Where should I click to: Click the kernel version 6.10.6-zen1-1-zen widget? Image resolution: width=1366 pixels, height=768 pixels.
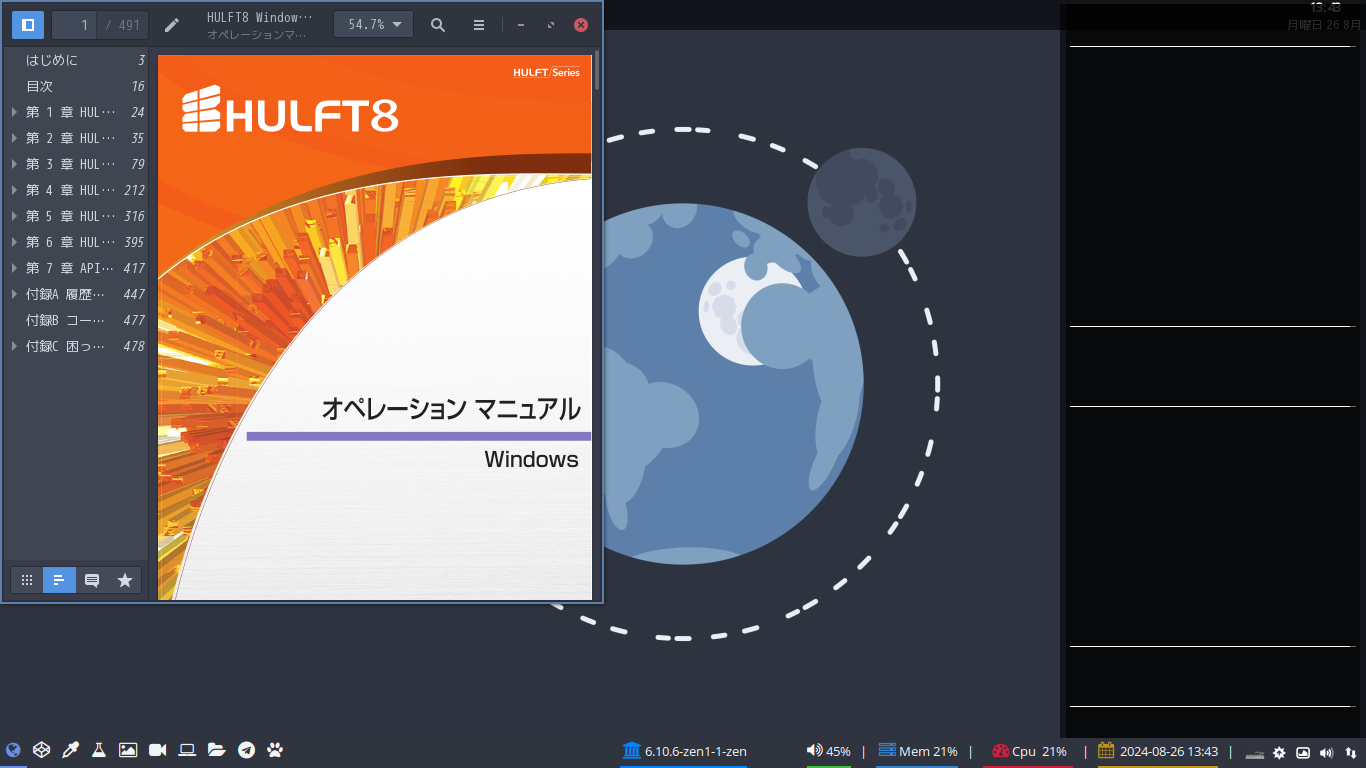click(684, 751)
